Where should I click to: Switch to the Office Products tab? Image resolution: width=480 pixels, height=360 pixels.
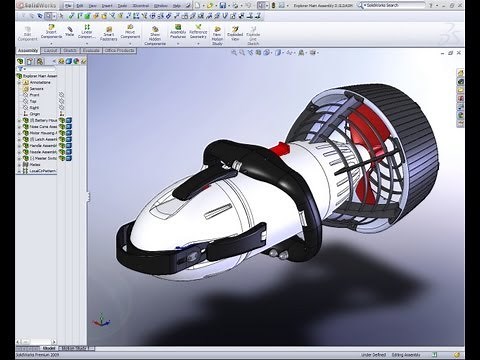pos(119,51)
